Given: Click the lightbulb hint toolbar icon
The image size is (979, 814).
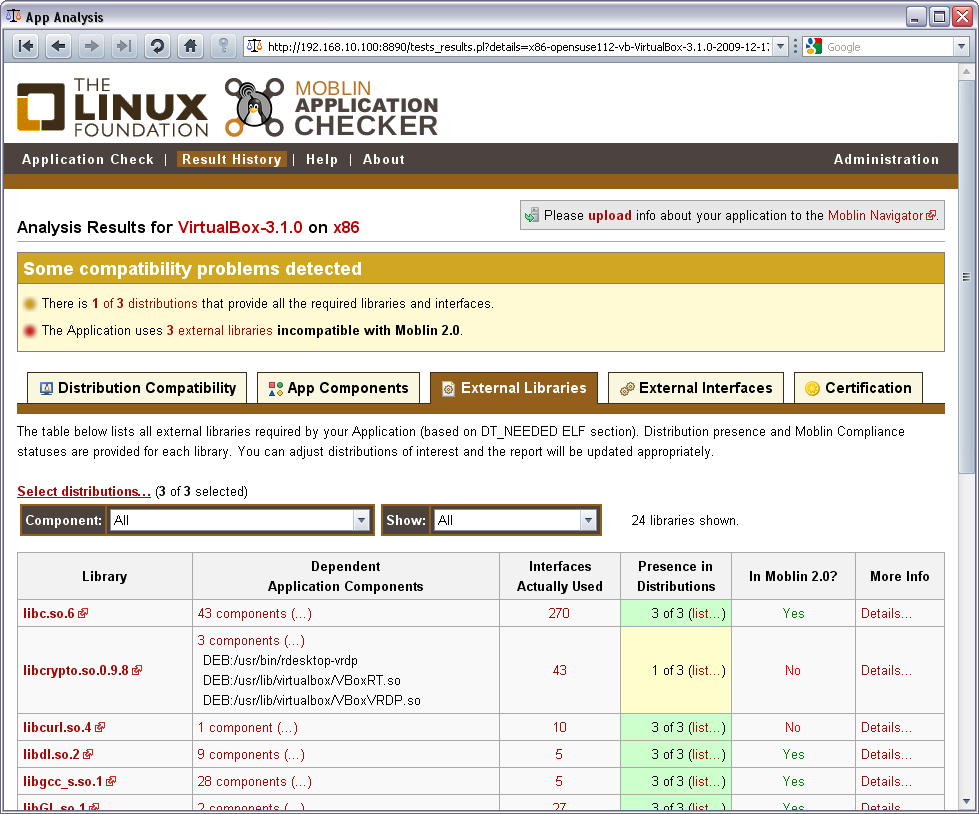Looking at the screenshot, I should [x=223, y=46].
